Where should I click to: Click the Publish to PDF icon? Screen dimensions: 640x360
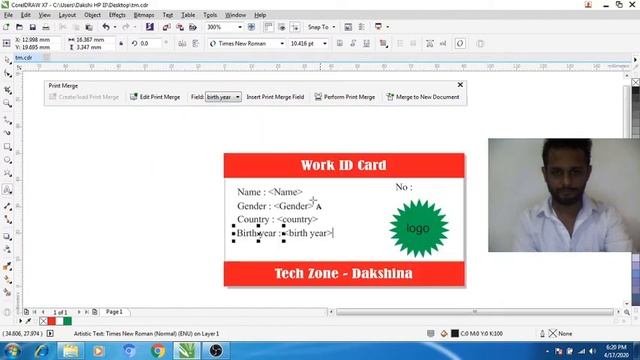tap(193, 27)
